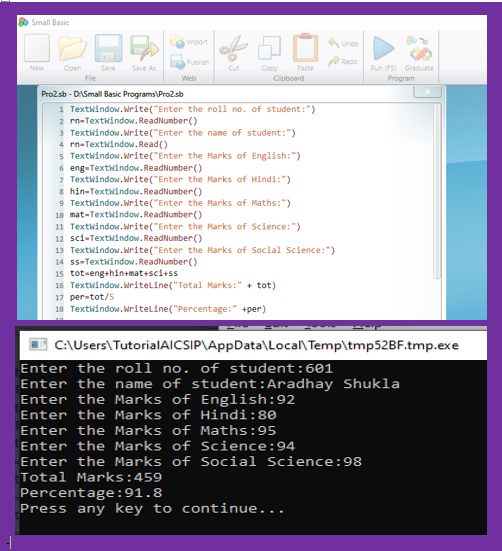Click console line Aradhay Shukla
502x551 pixels.
click(210, 384)
